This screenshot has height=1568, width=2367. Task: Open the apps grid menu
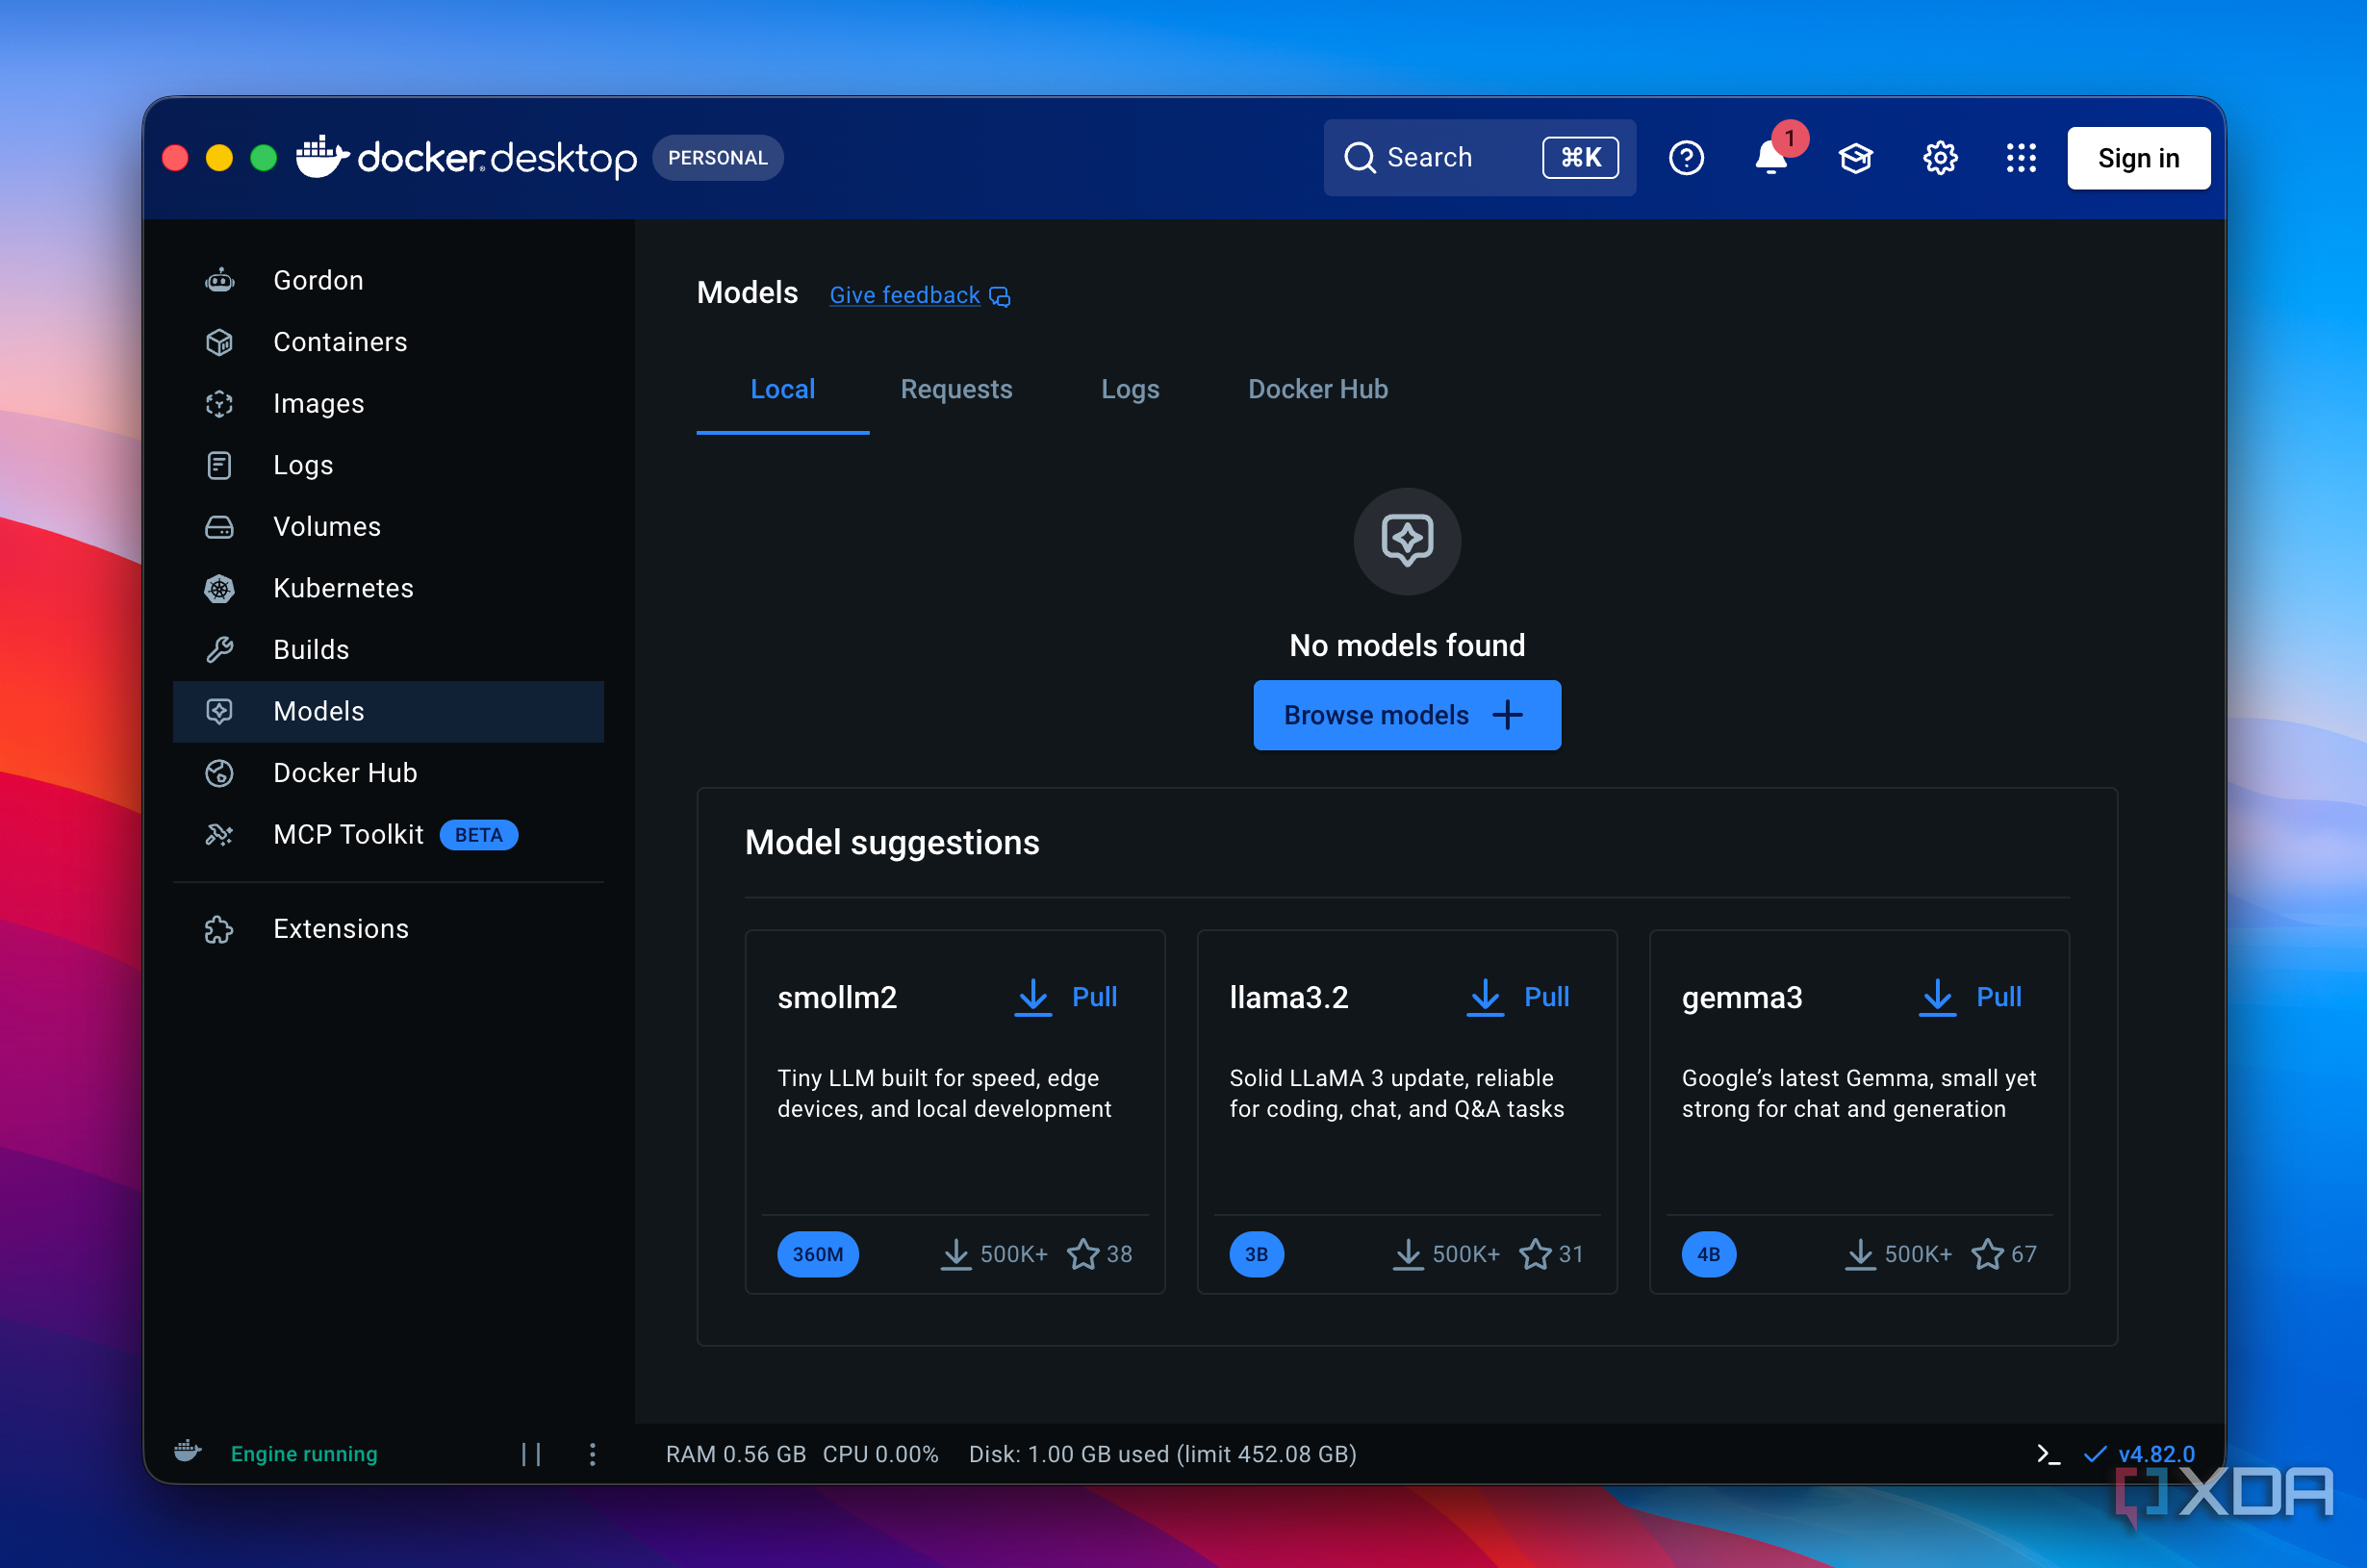point(2020,158)
